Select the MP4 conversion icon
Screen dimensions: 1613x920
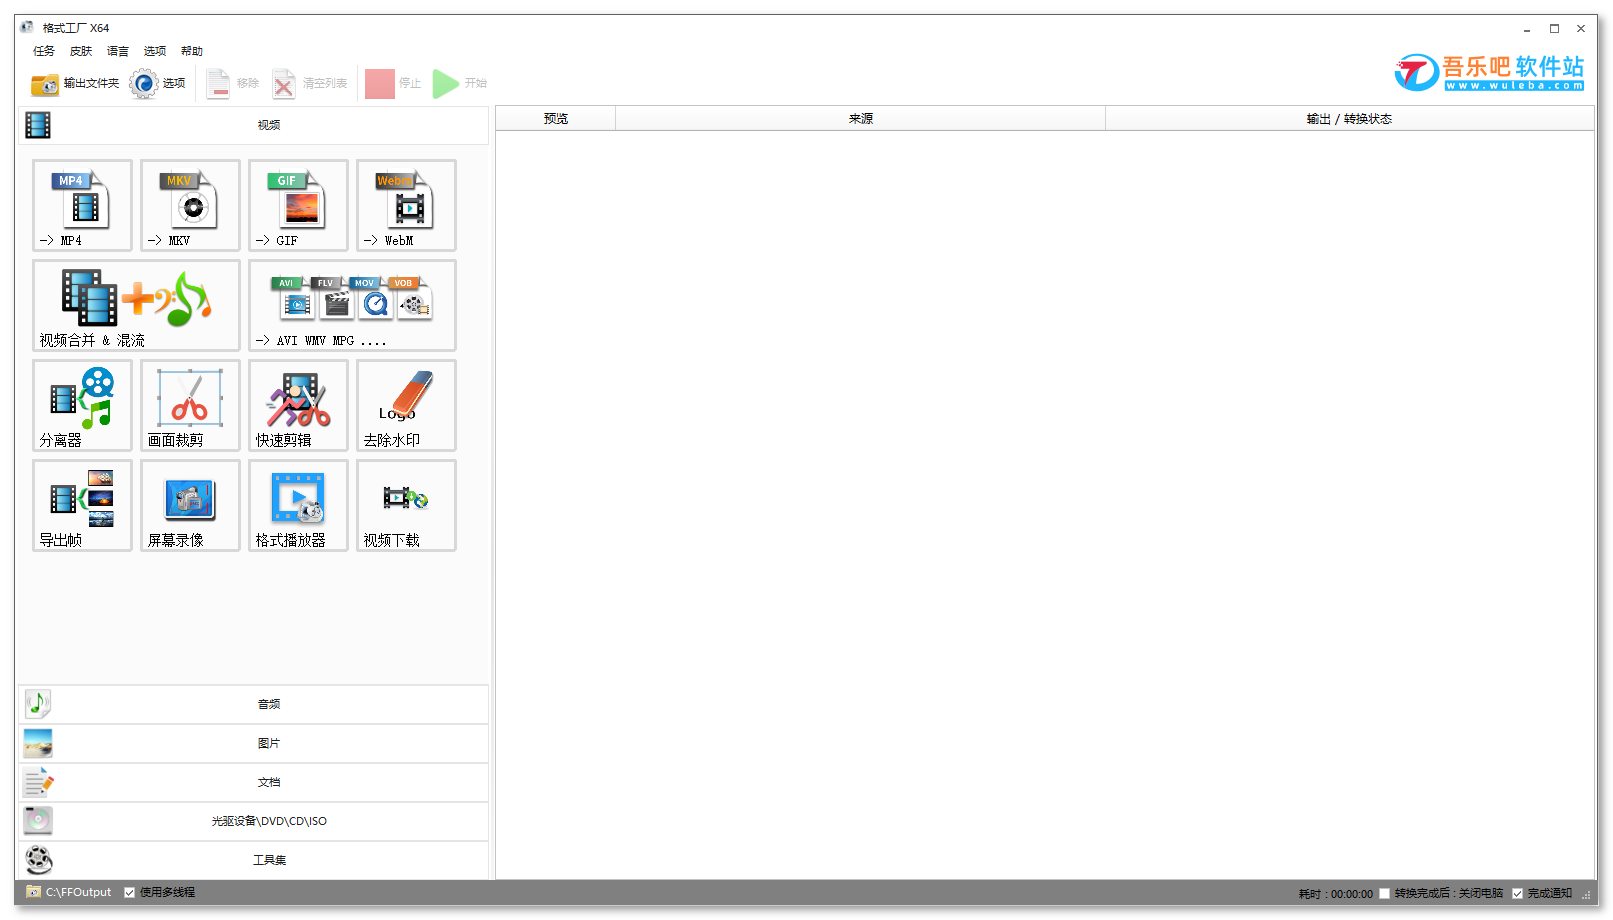pyautogui.click(x=82, y=205)
